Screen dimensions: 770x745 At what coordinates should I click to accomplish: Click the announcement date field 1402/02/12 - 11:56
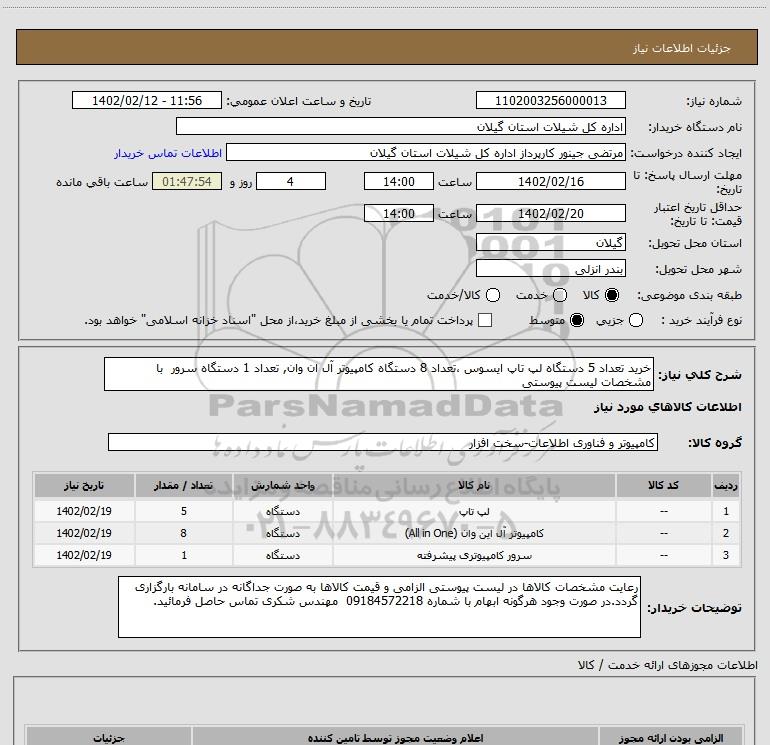click(147, 101)
